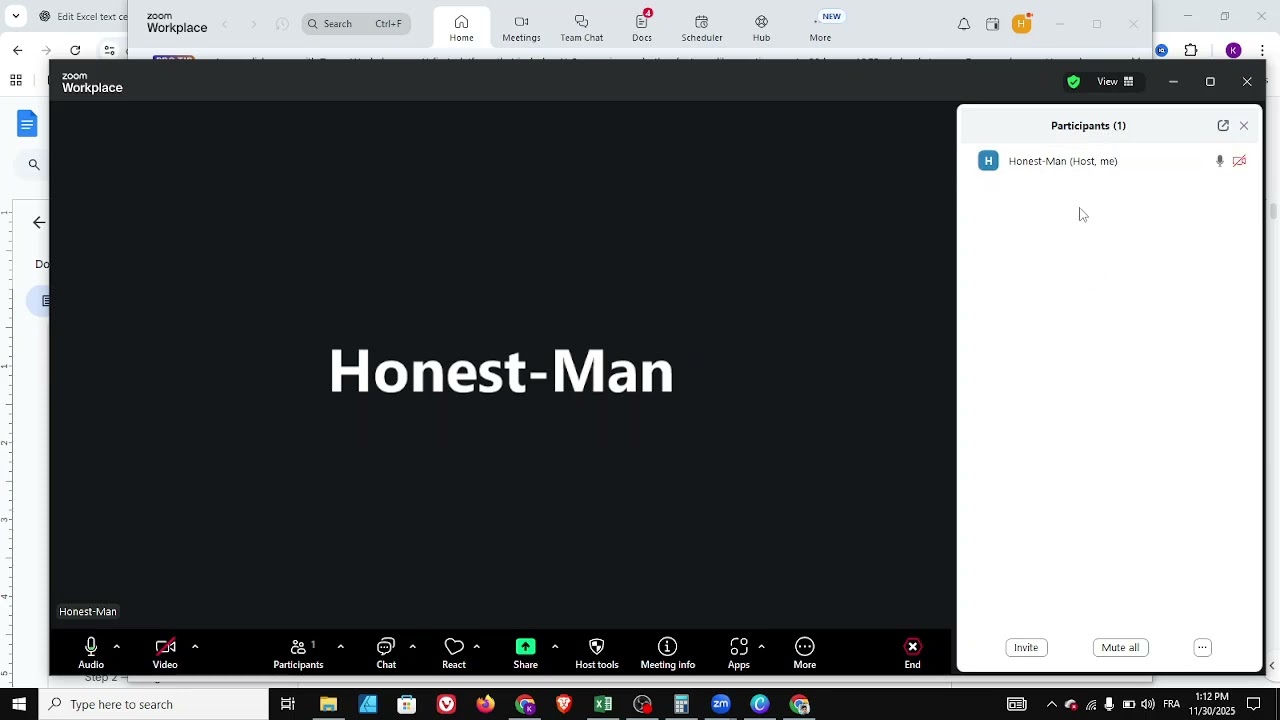Viewport: 1280px width, 720px height.
Task: Toggle Honest-Man's microphone icon in participant list
Action: pos(1219,161)
